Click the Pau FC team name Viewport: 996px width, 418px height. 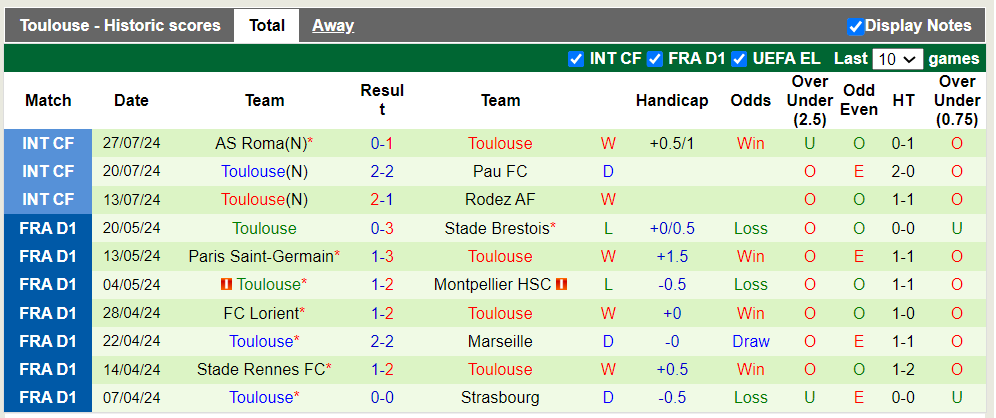[500, 171]
